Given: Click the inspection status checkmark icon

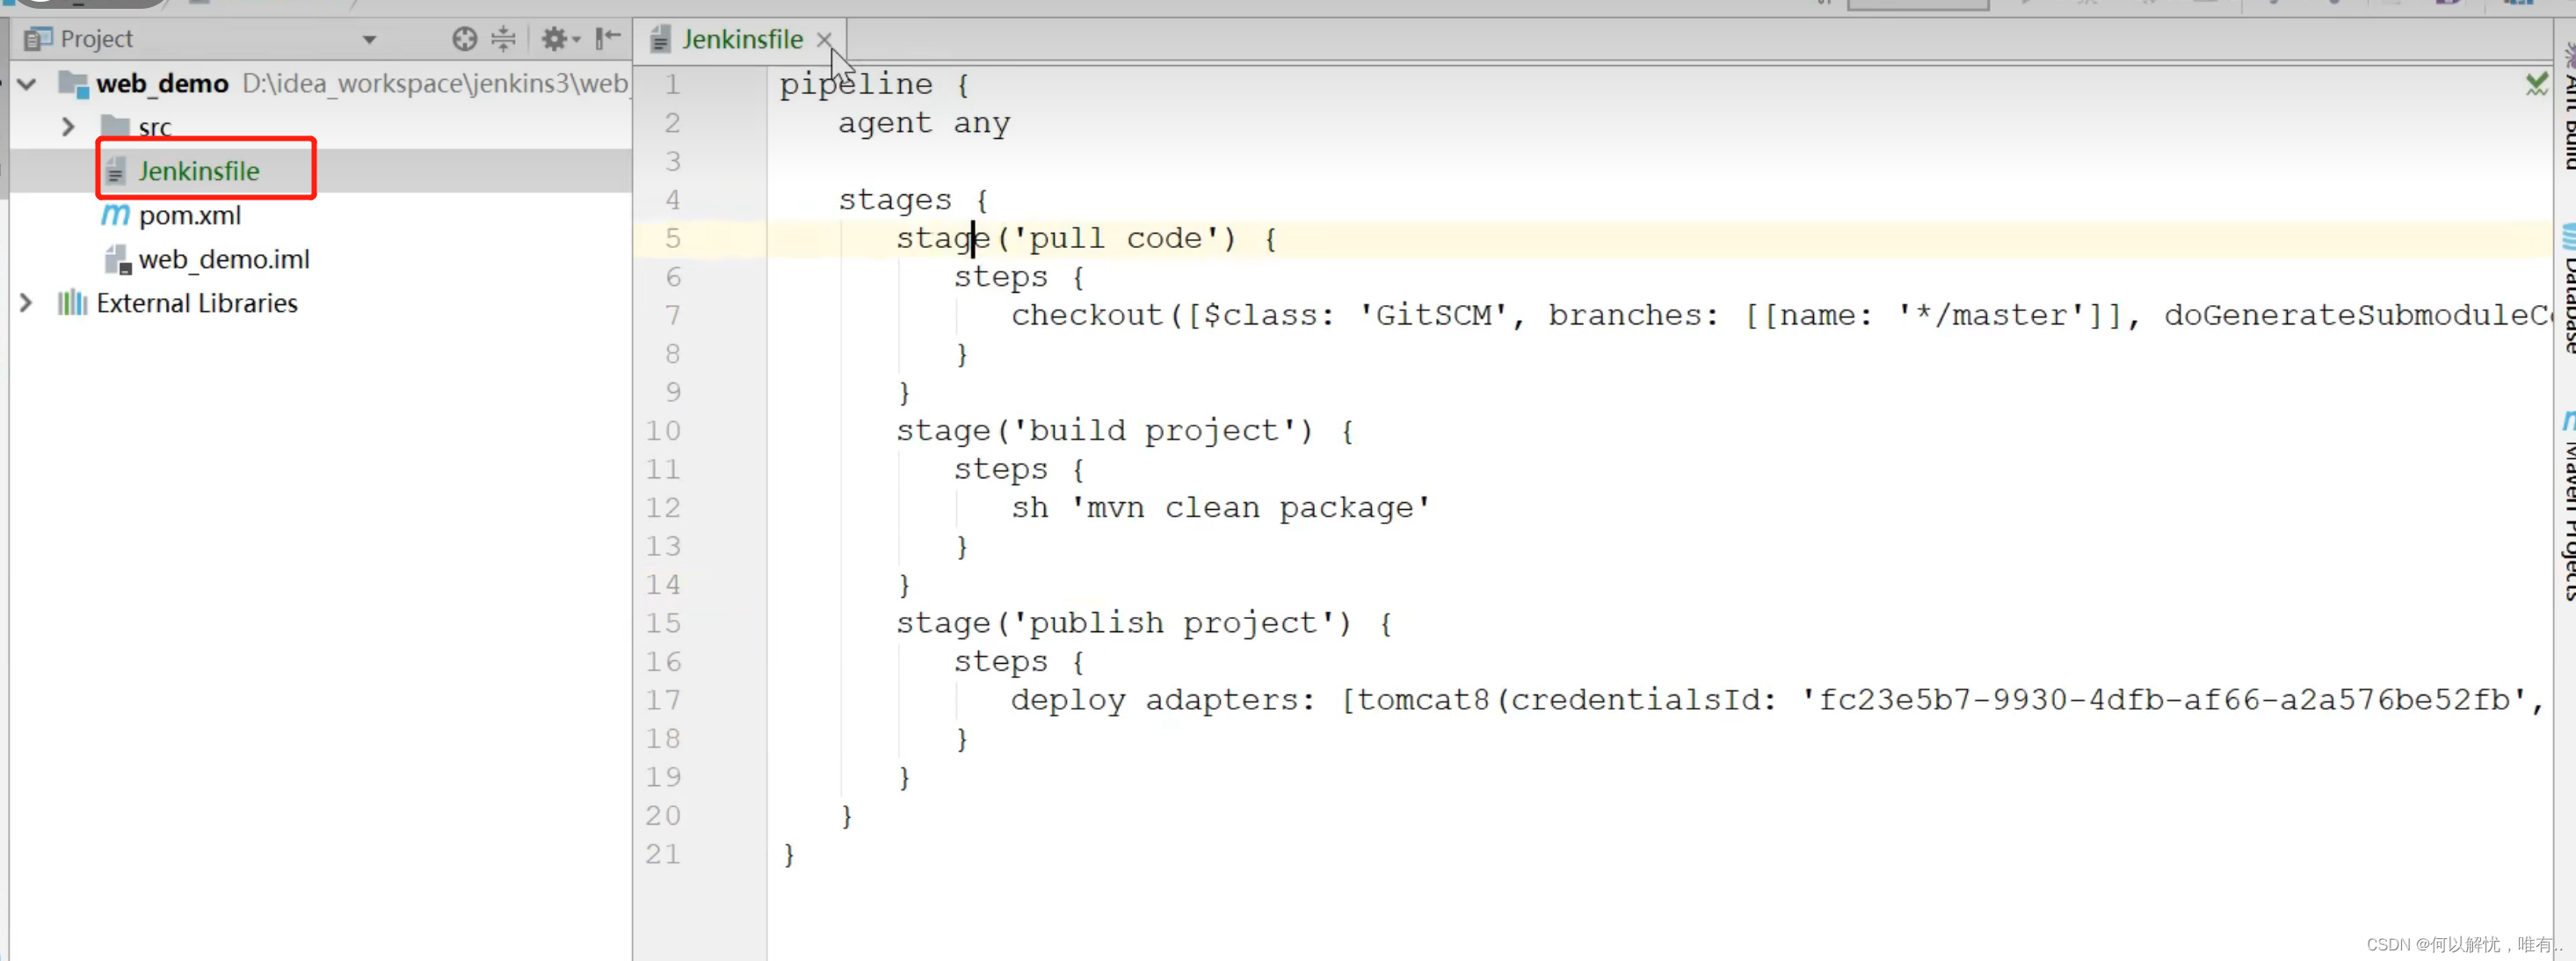Looking at the screenshot, I should pyautogui.click(x=2536, y=84).
